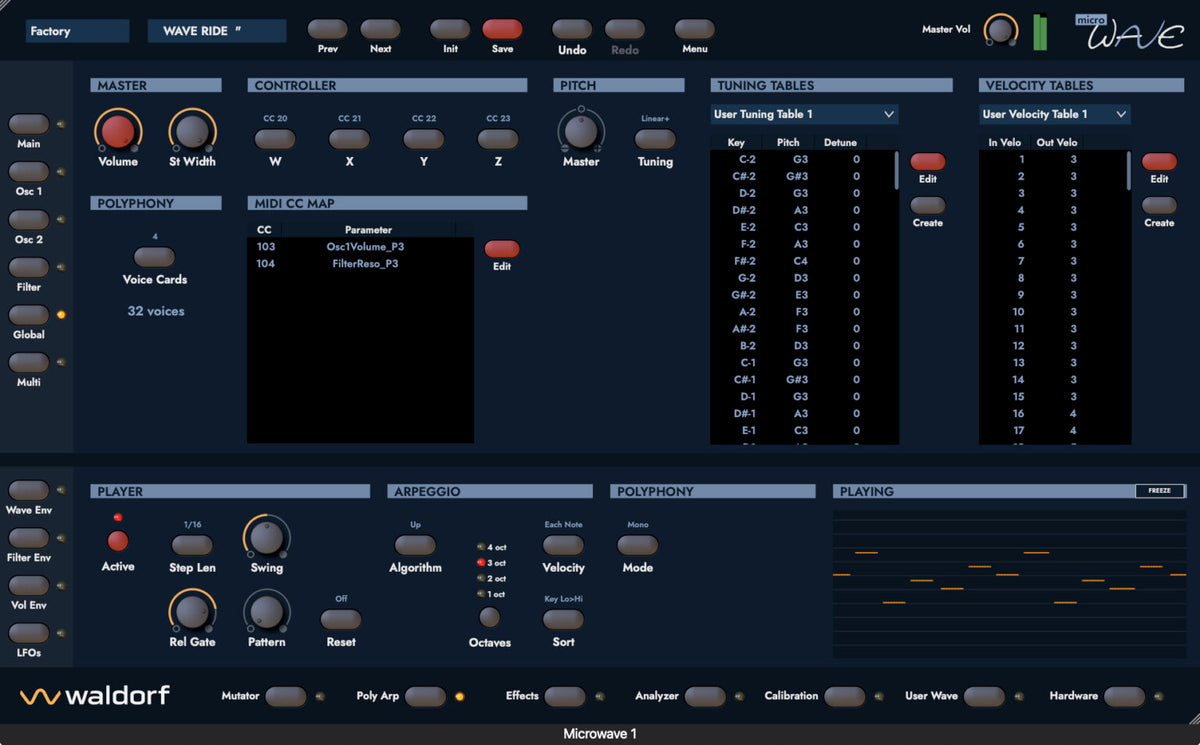Screen dimensions: 1200x745
Task: Click the Next preset button
Action: 380,30
